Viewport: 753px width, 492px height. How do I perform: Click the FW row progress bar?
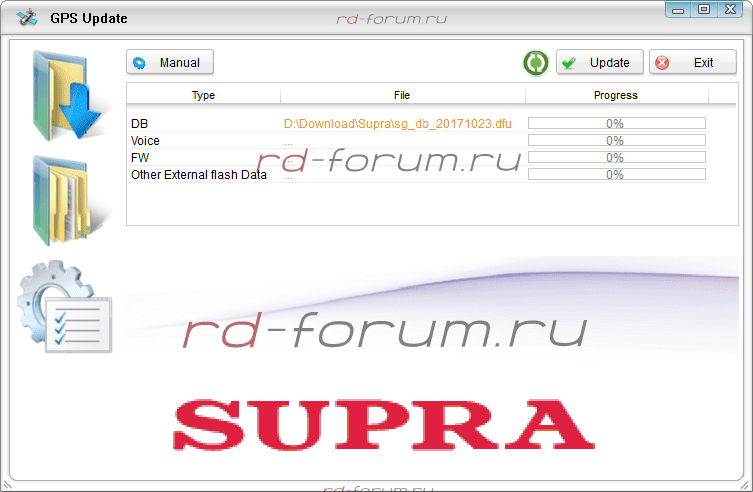point(617,157)
